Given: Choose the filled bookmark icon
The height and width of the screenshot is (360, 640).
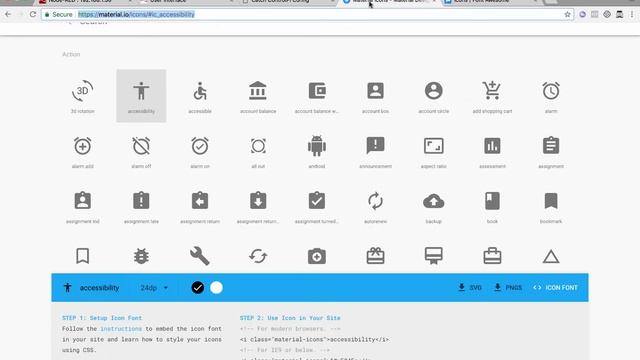Looking at the screenshot, I should coord(551,201).
